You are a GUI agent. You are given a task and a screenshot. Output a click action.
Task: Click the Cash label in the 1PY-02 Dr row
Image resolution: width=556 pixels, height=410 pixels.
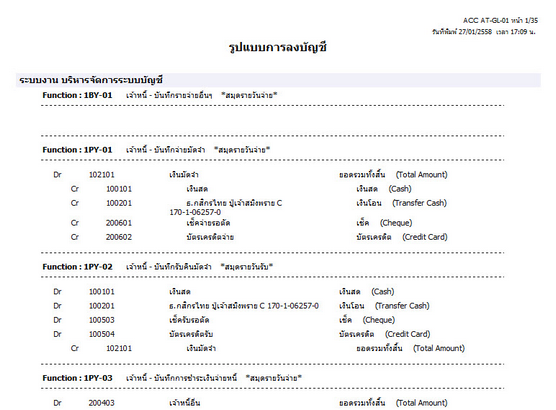pos(383,292)
